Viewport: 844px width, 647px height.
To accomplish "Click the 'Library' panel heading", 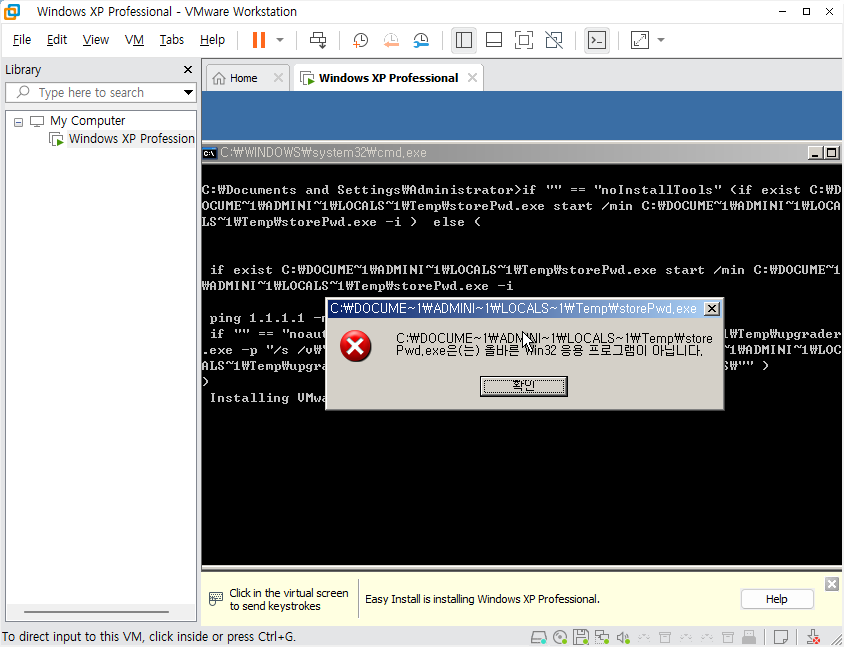I will [23, 69].
